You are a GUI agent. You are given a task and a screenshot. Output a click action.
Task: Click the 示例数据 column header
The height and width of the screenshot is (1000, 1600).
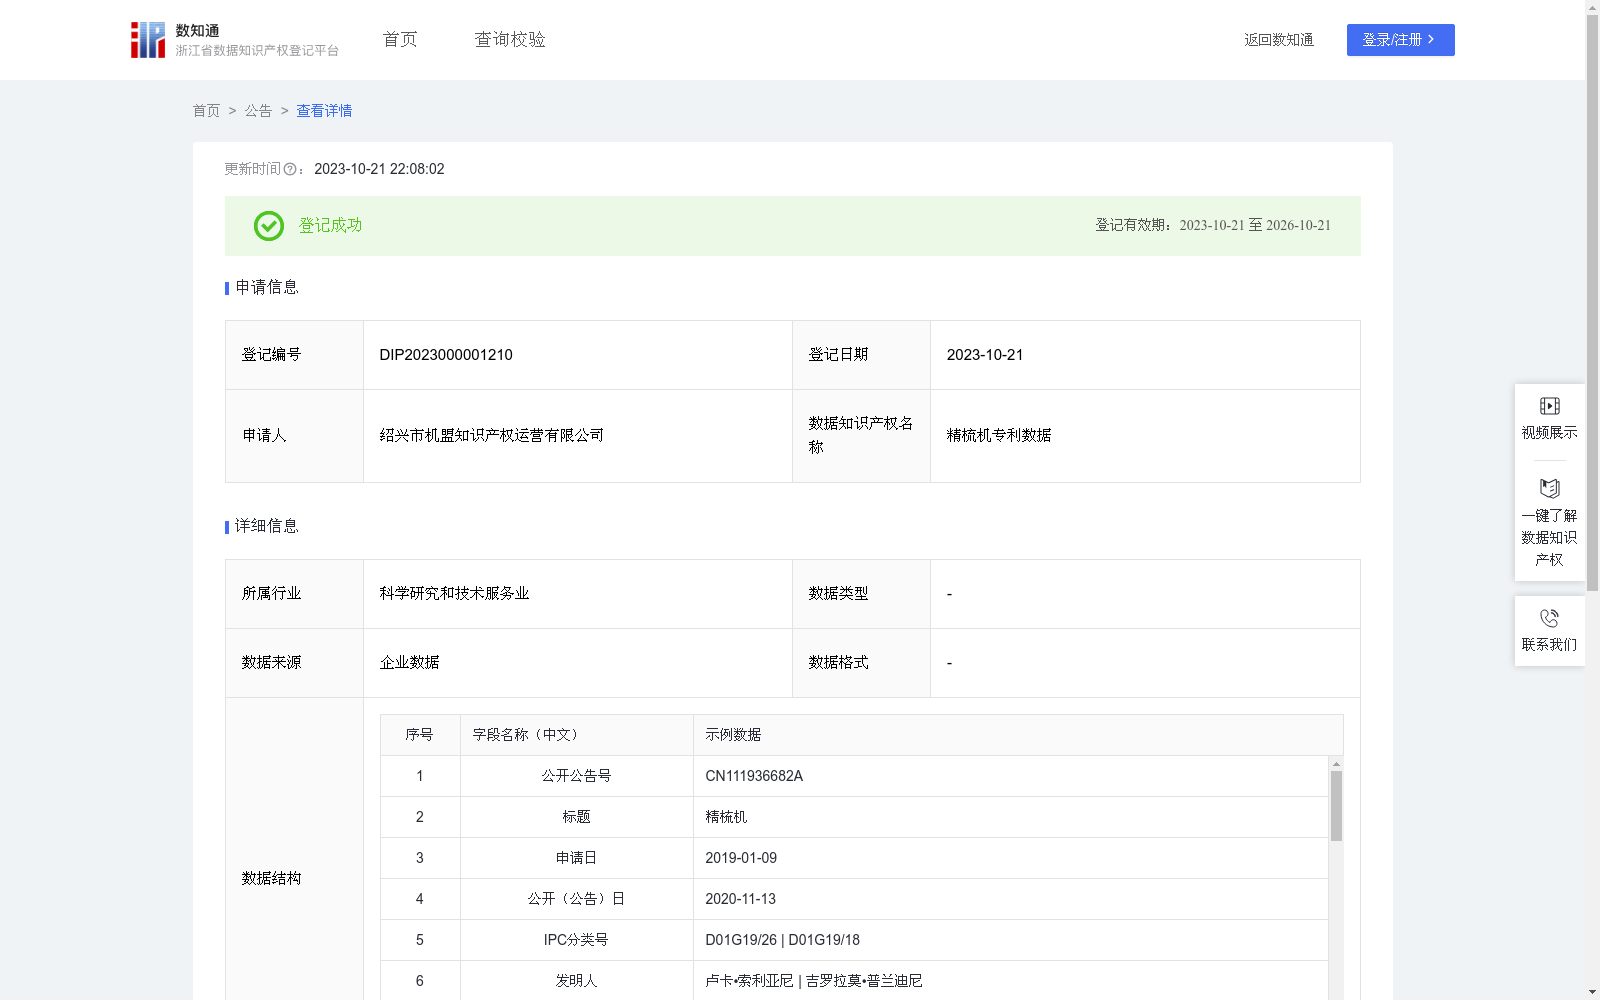coord(1018,735)
